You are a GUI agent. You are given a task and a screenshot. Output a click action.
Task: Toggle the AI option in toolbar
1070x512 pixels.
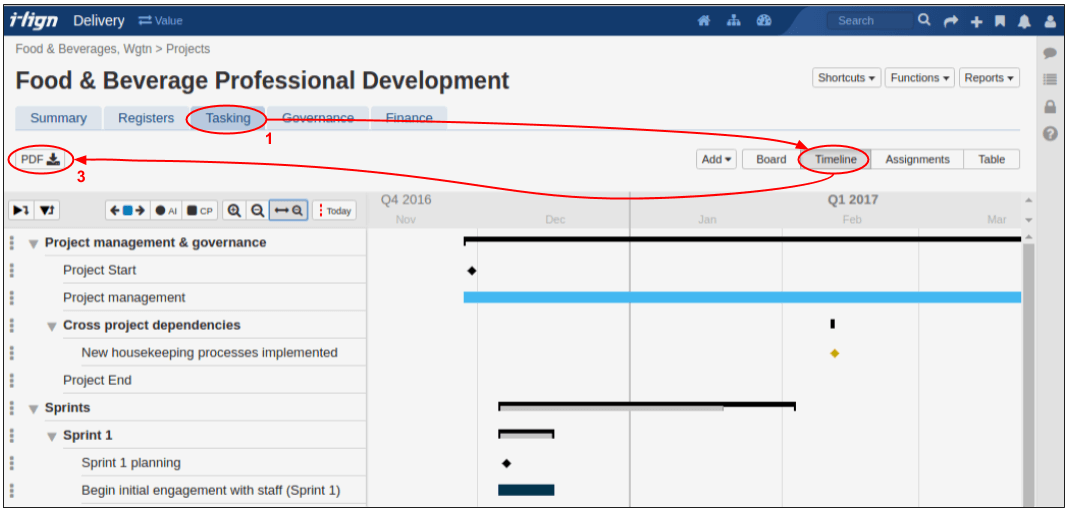(166, 211)
